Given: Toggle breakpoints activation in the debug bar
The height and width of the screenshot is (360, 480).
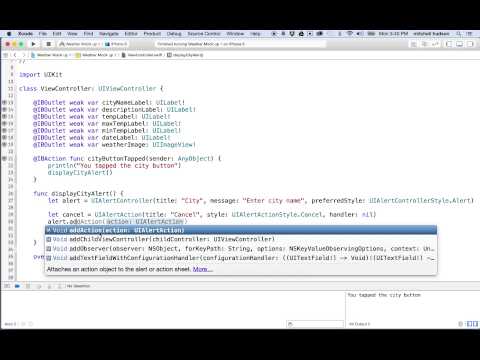Looking at the screenshot, I should click(x=17, y=286).
